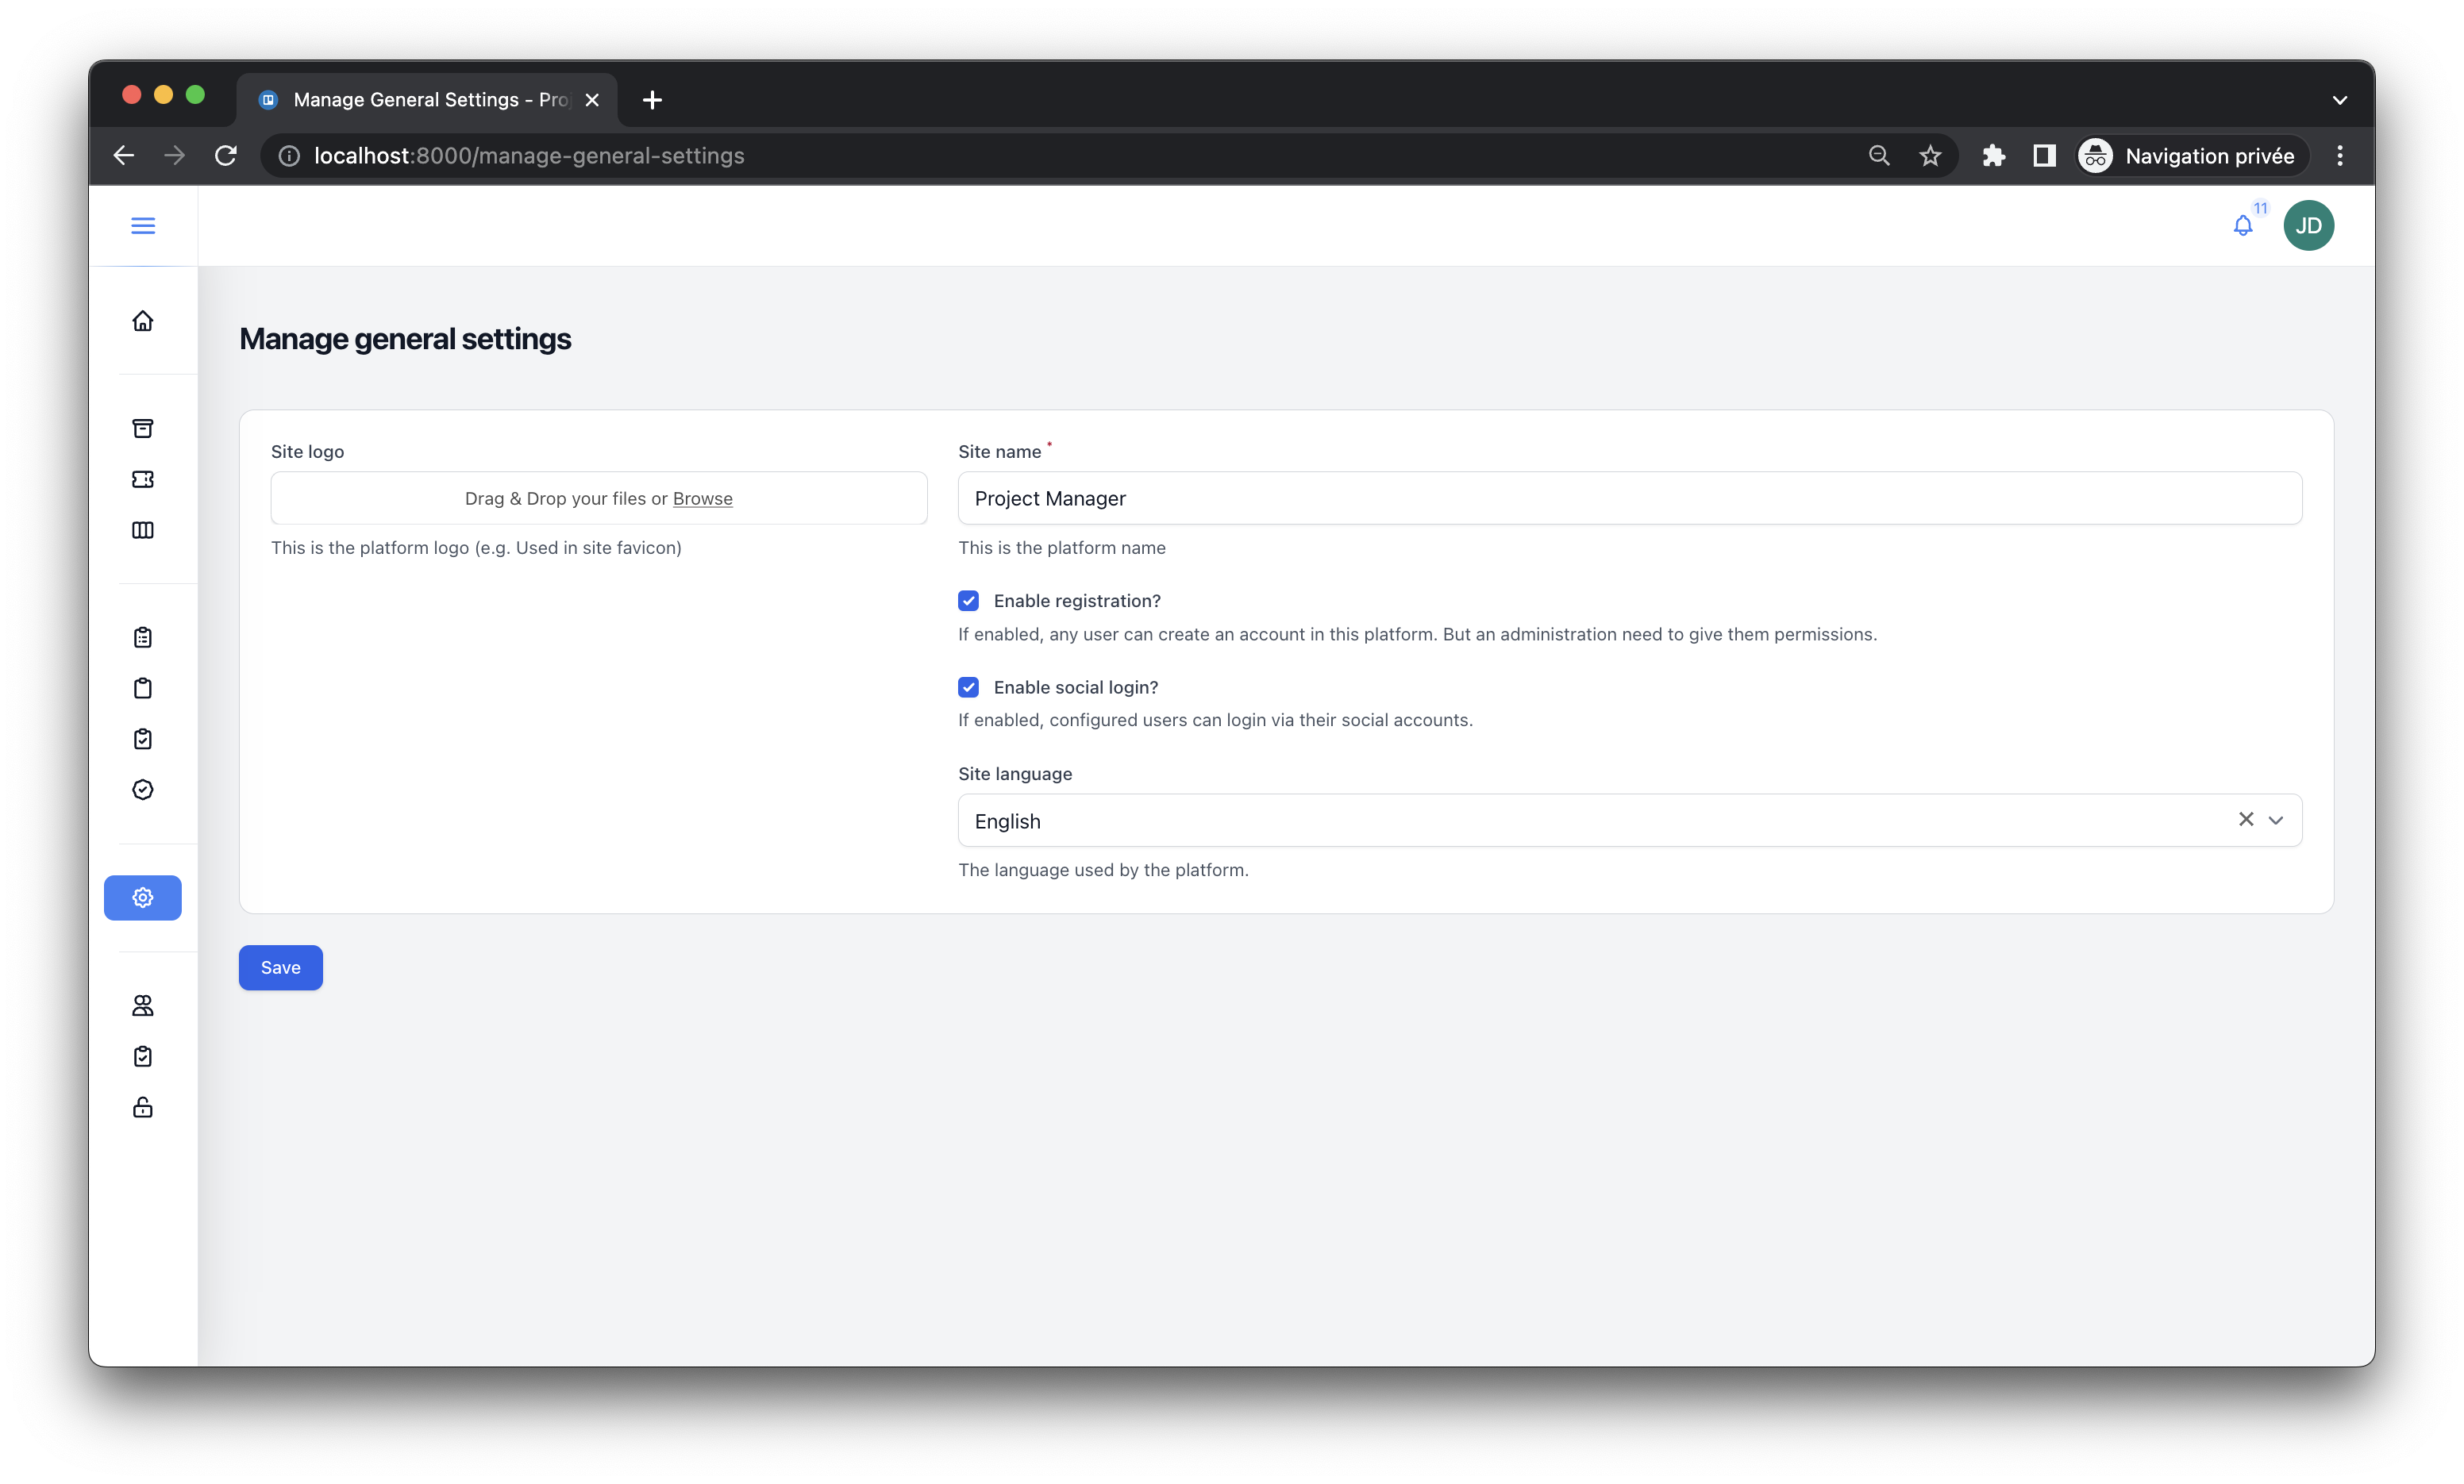Open a new browser tab

[652, 100]
